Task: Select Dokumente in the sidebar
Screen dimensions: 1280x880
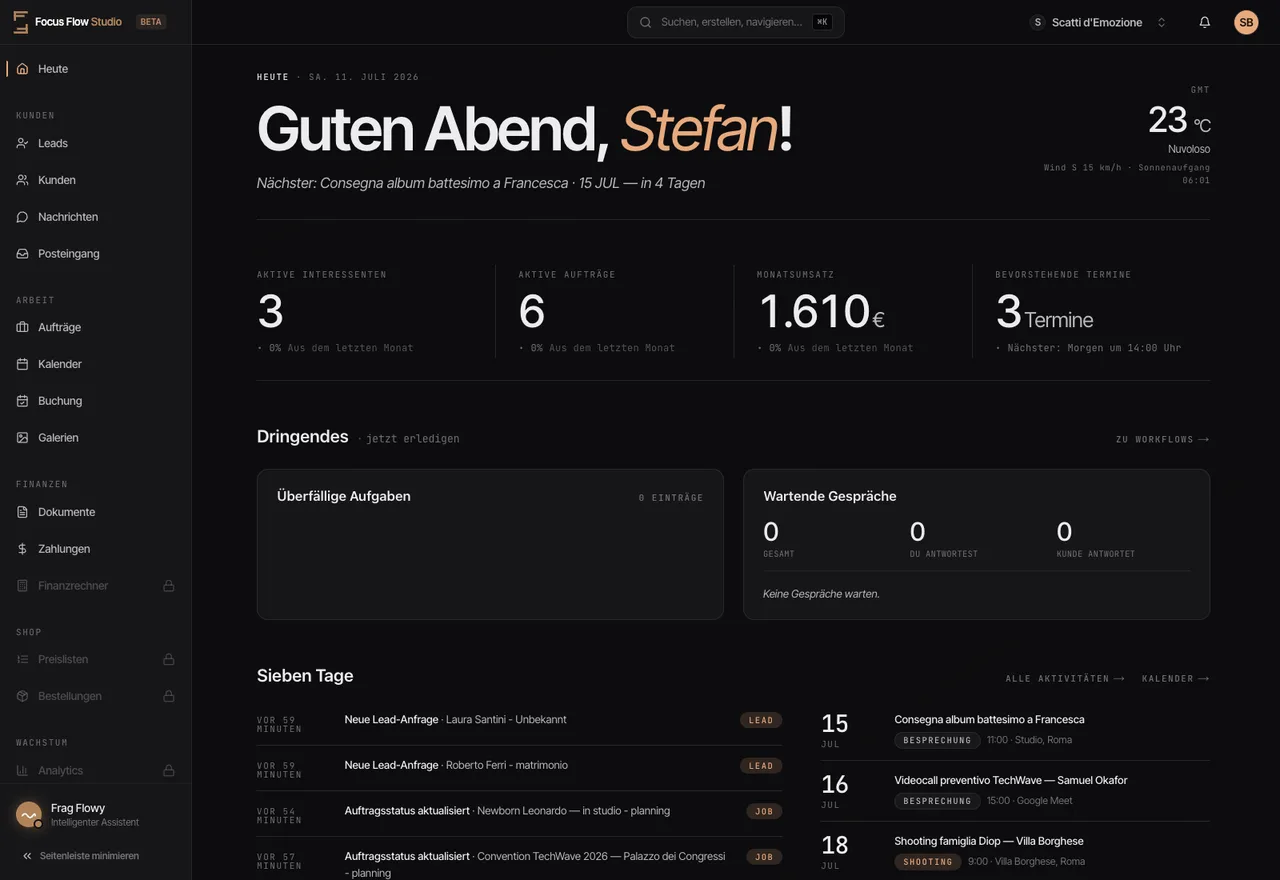Action: pyautogui.click(x=95, y=512)
